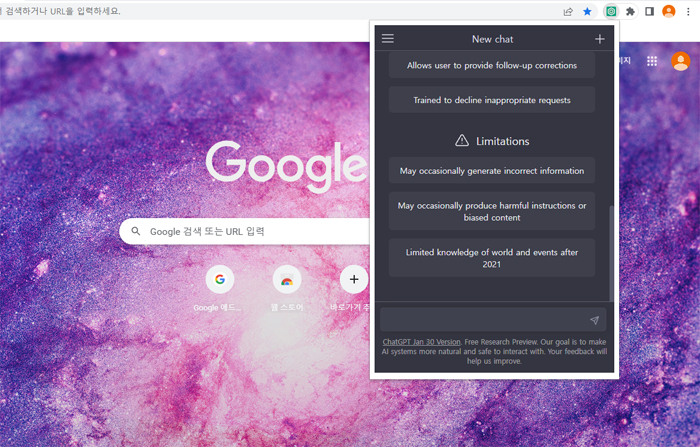Image resolution: width=700 pixels, height=447 pixels.
Task: Open Chrome three-dot menu
Action: click(688, 12)
